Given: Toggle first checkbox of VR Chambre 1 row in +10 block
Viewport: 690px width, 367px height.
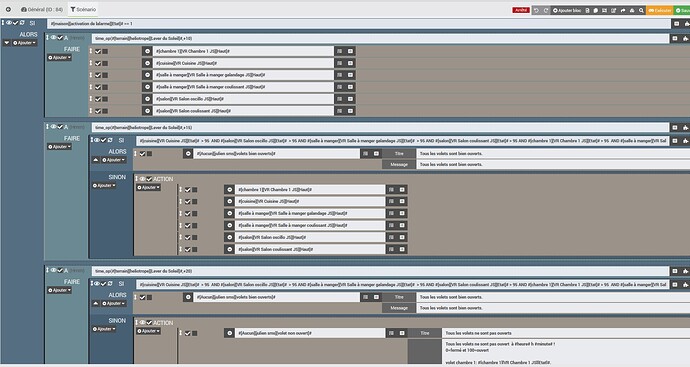Looking at the screenshot, I should tap(98, 51).
